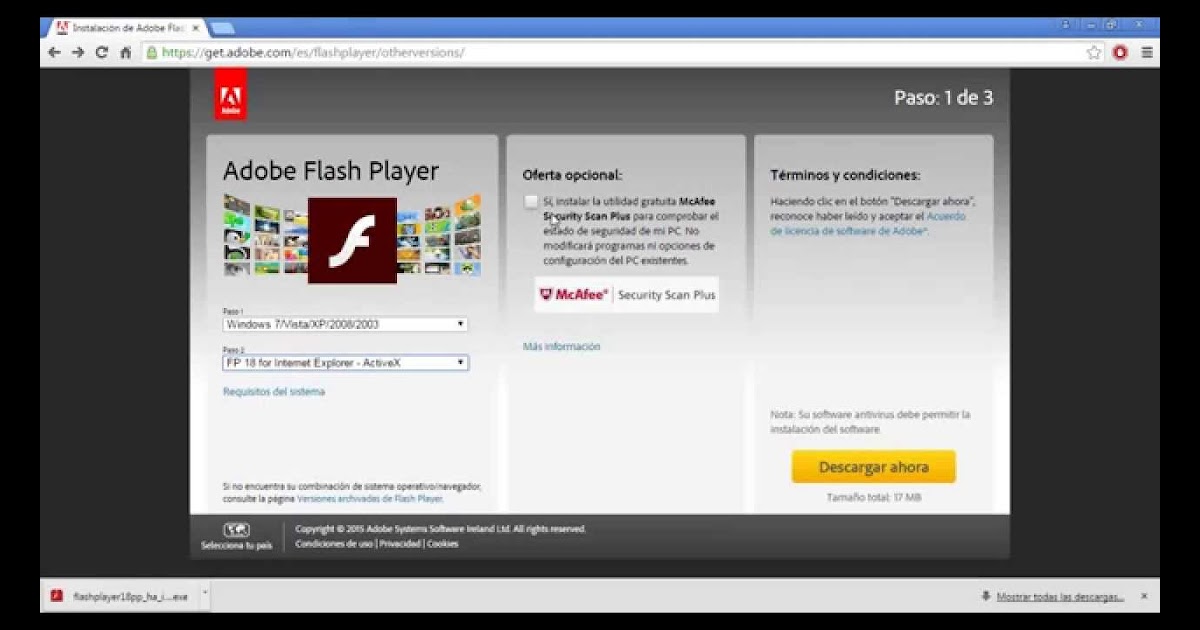Select the Instalación de Adobe Flash tab
Viewport: 1200px width, 630px height.
(x=128, y=28)
